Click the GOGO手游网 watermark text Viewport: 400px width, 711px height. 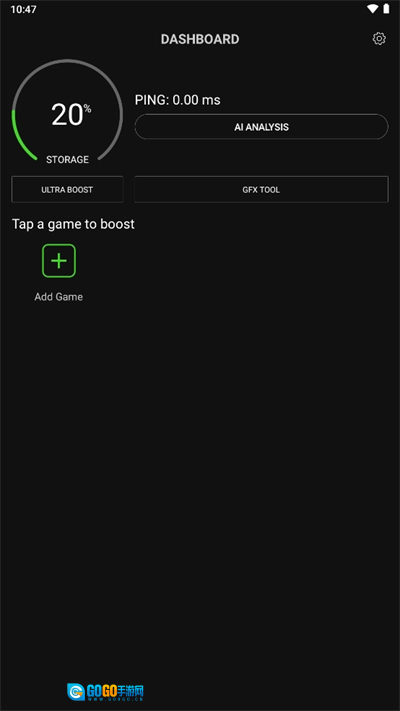click(115, 691)
